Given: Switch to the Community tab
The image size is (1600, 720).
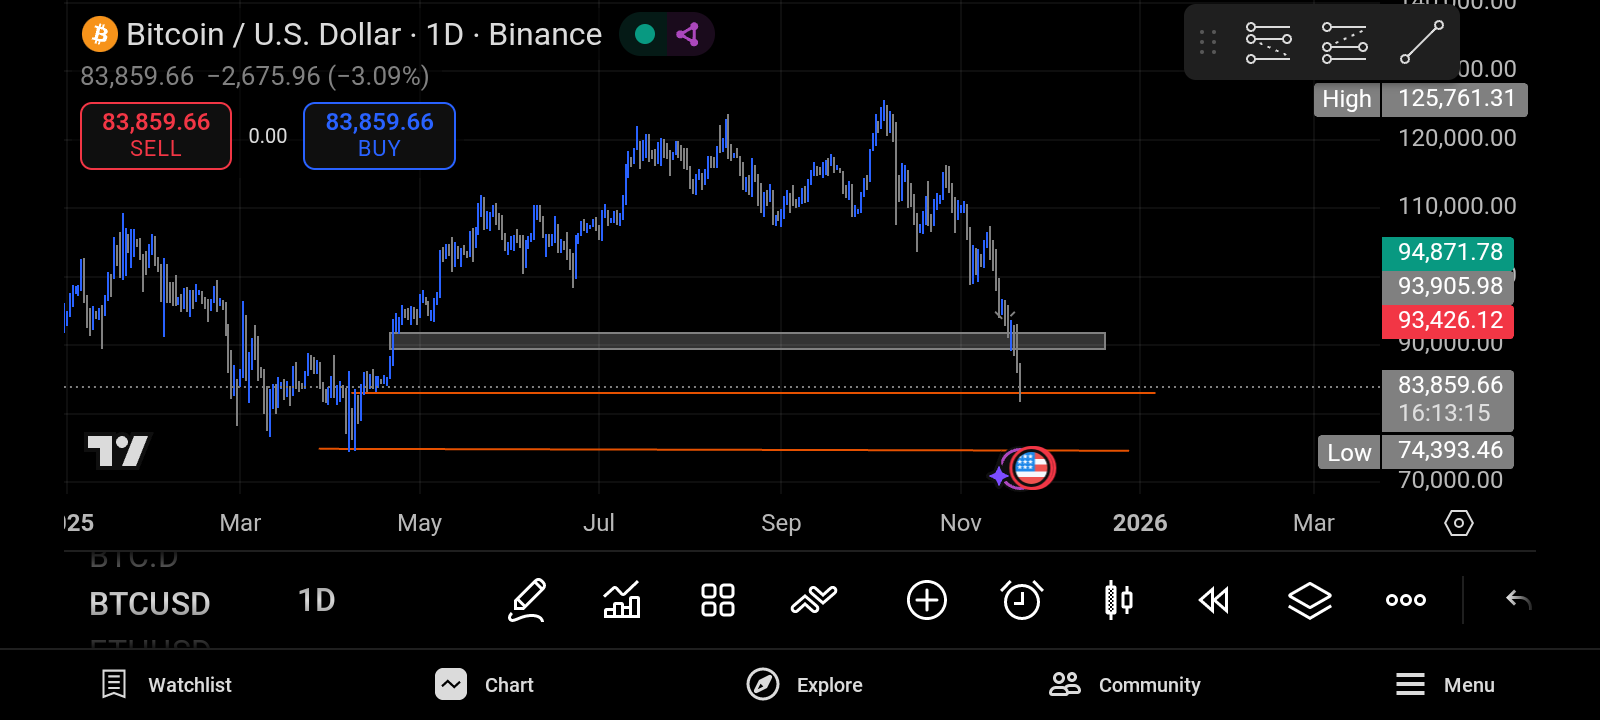Looking at the screenshot, I should click(x=1125, y=685).
